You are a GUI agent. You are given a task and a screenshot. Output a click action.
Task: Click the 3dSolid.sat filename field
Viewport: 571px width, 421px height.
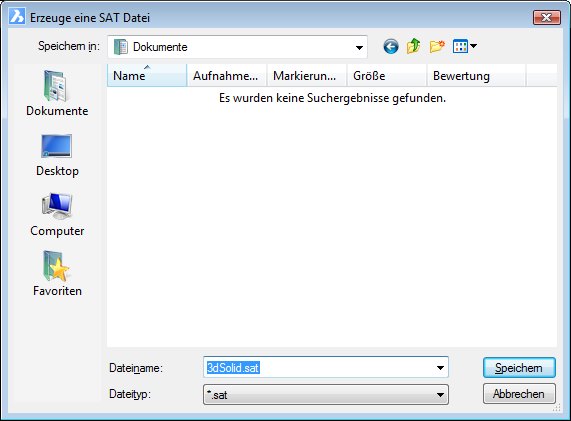pos(319,367)
